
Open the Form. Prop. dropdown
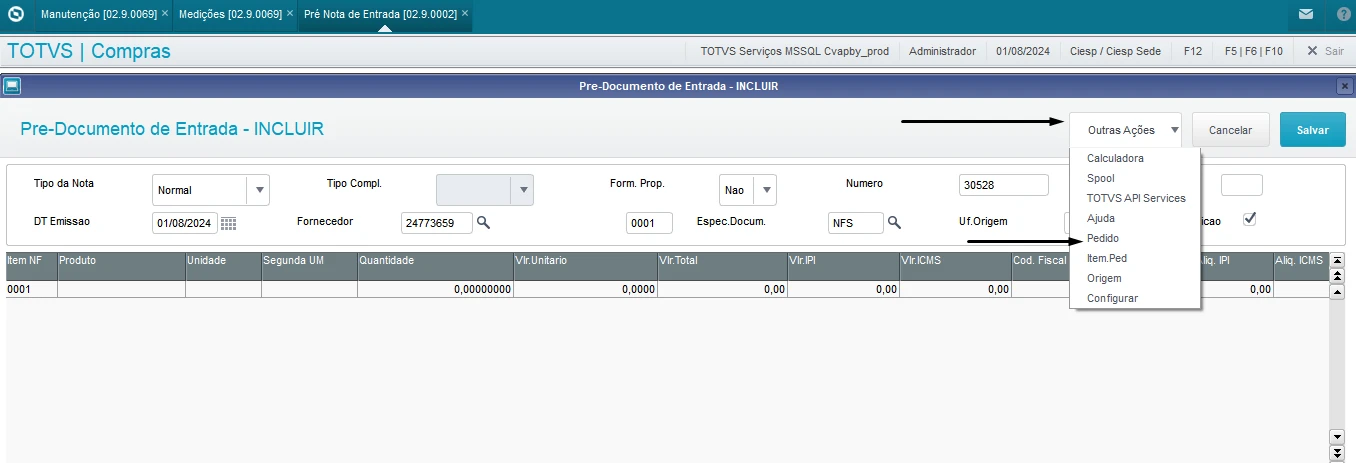pyautogui.click(x=765, y=189)
